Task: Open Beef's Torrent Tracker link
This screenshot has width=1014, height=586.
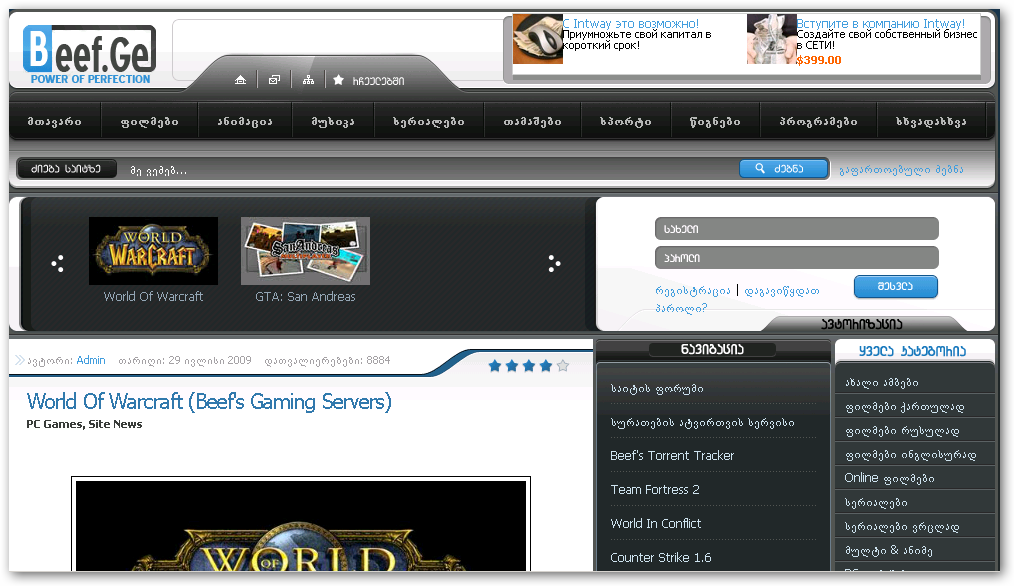Action: tap(672, 455)
